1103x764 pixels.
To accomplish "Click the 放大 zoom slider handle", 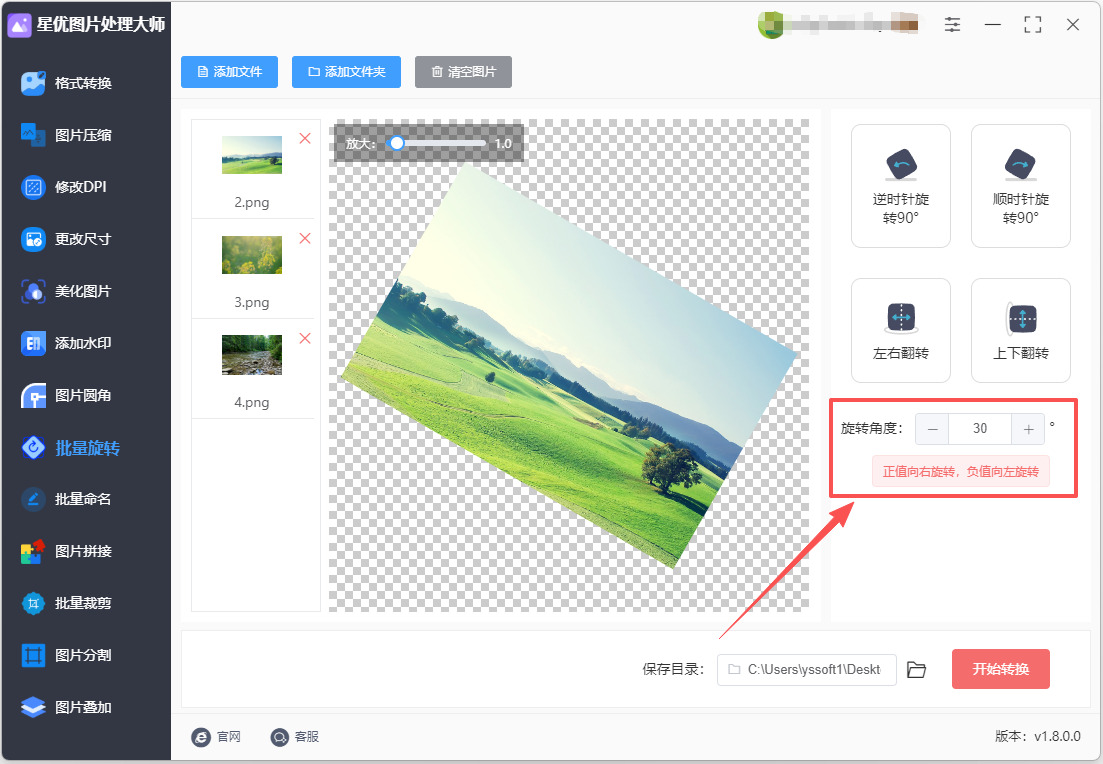I will 397,144.
